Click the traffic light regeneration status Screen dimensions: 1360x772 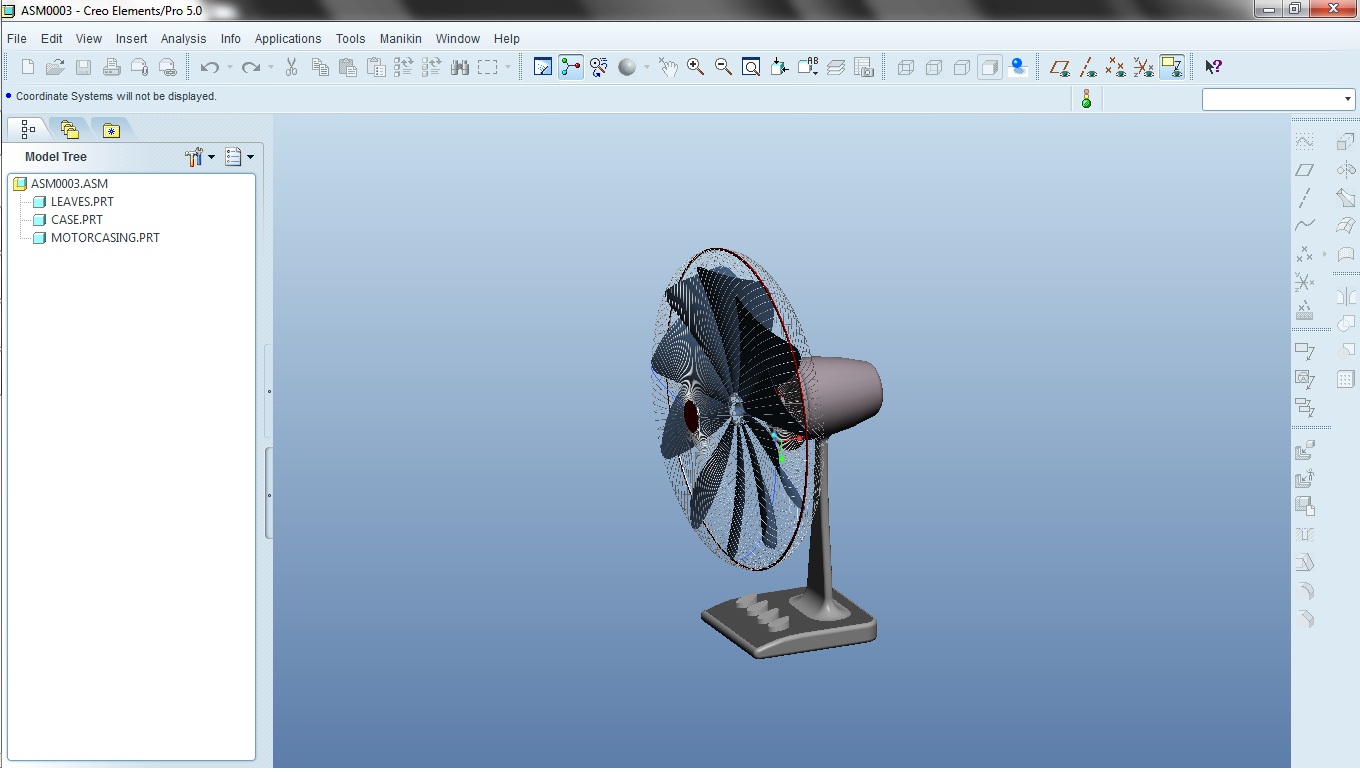click(x=1086, y=98)
